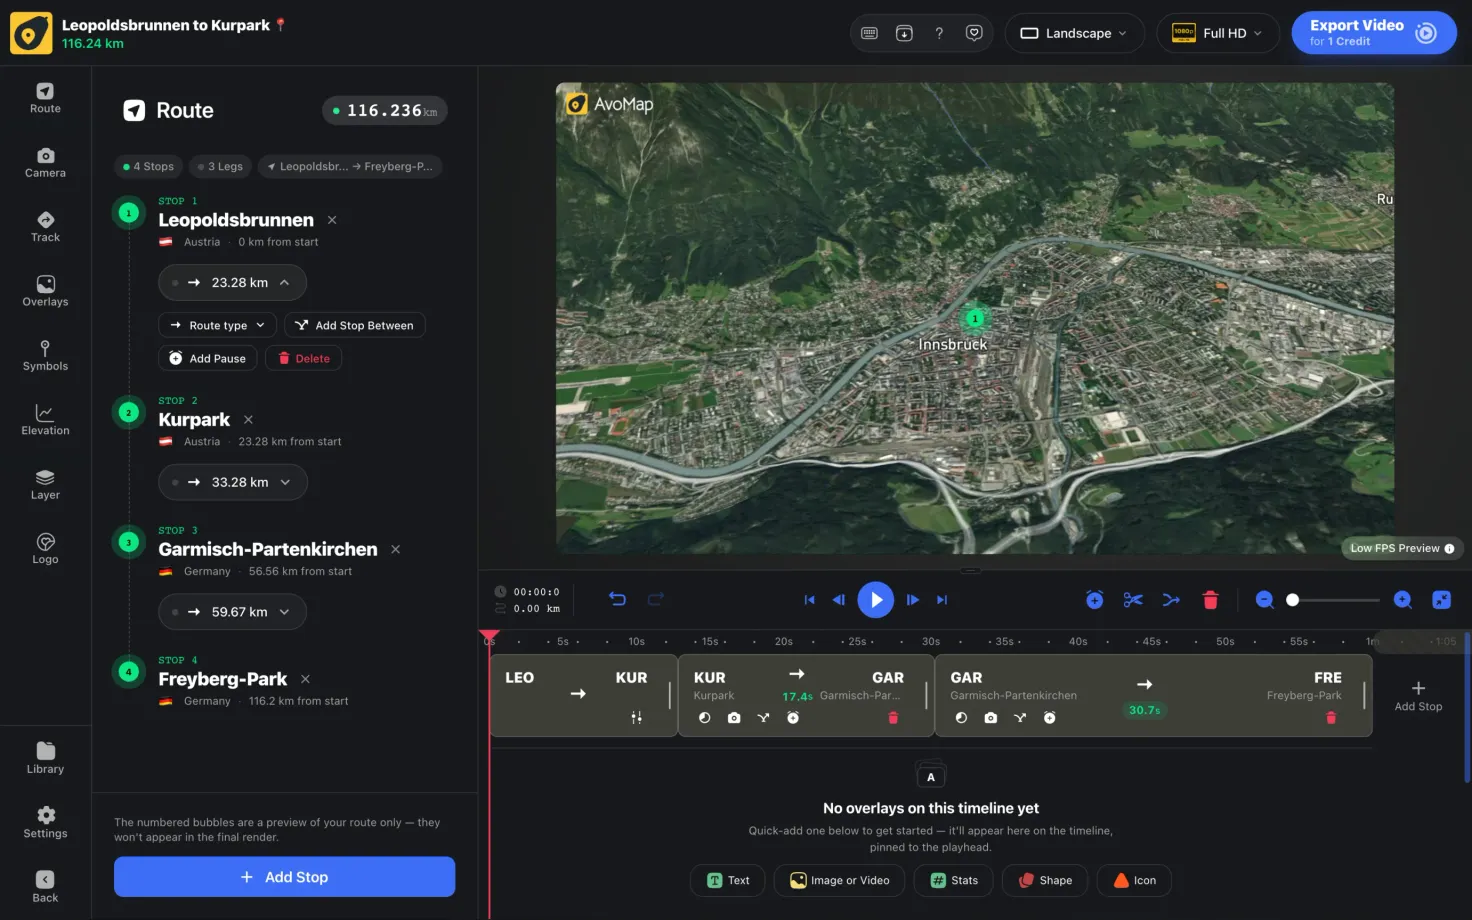
Task: Open the Symbols panel in sidebar
Action: tap(45, 356)
